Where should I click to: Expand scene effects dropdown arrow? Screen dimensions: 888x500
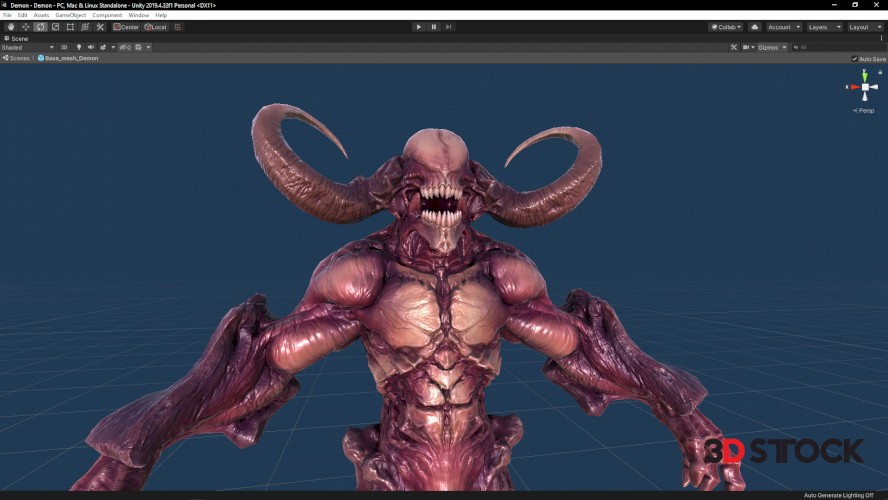[x=113, y=48]
